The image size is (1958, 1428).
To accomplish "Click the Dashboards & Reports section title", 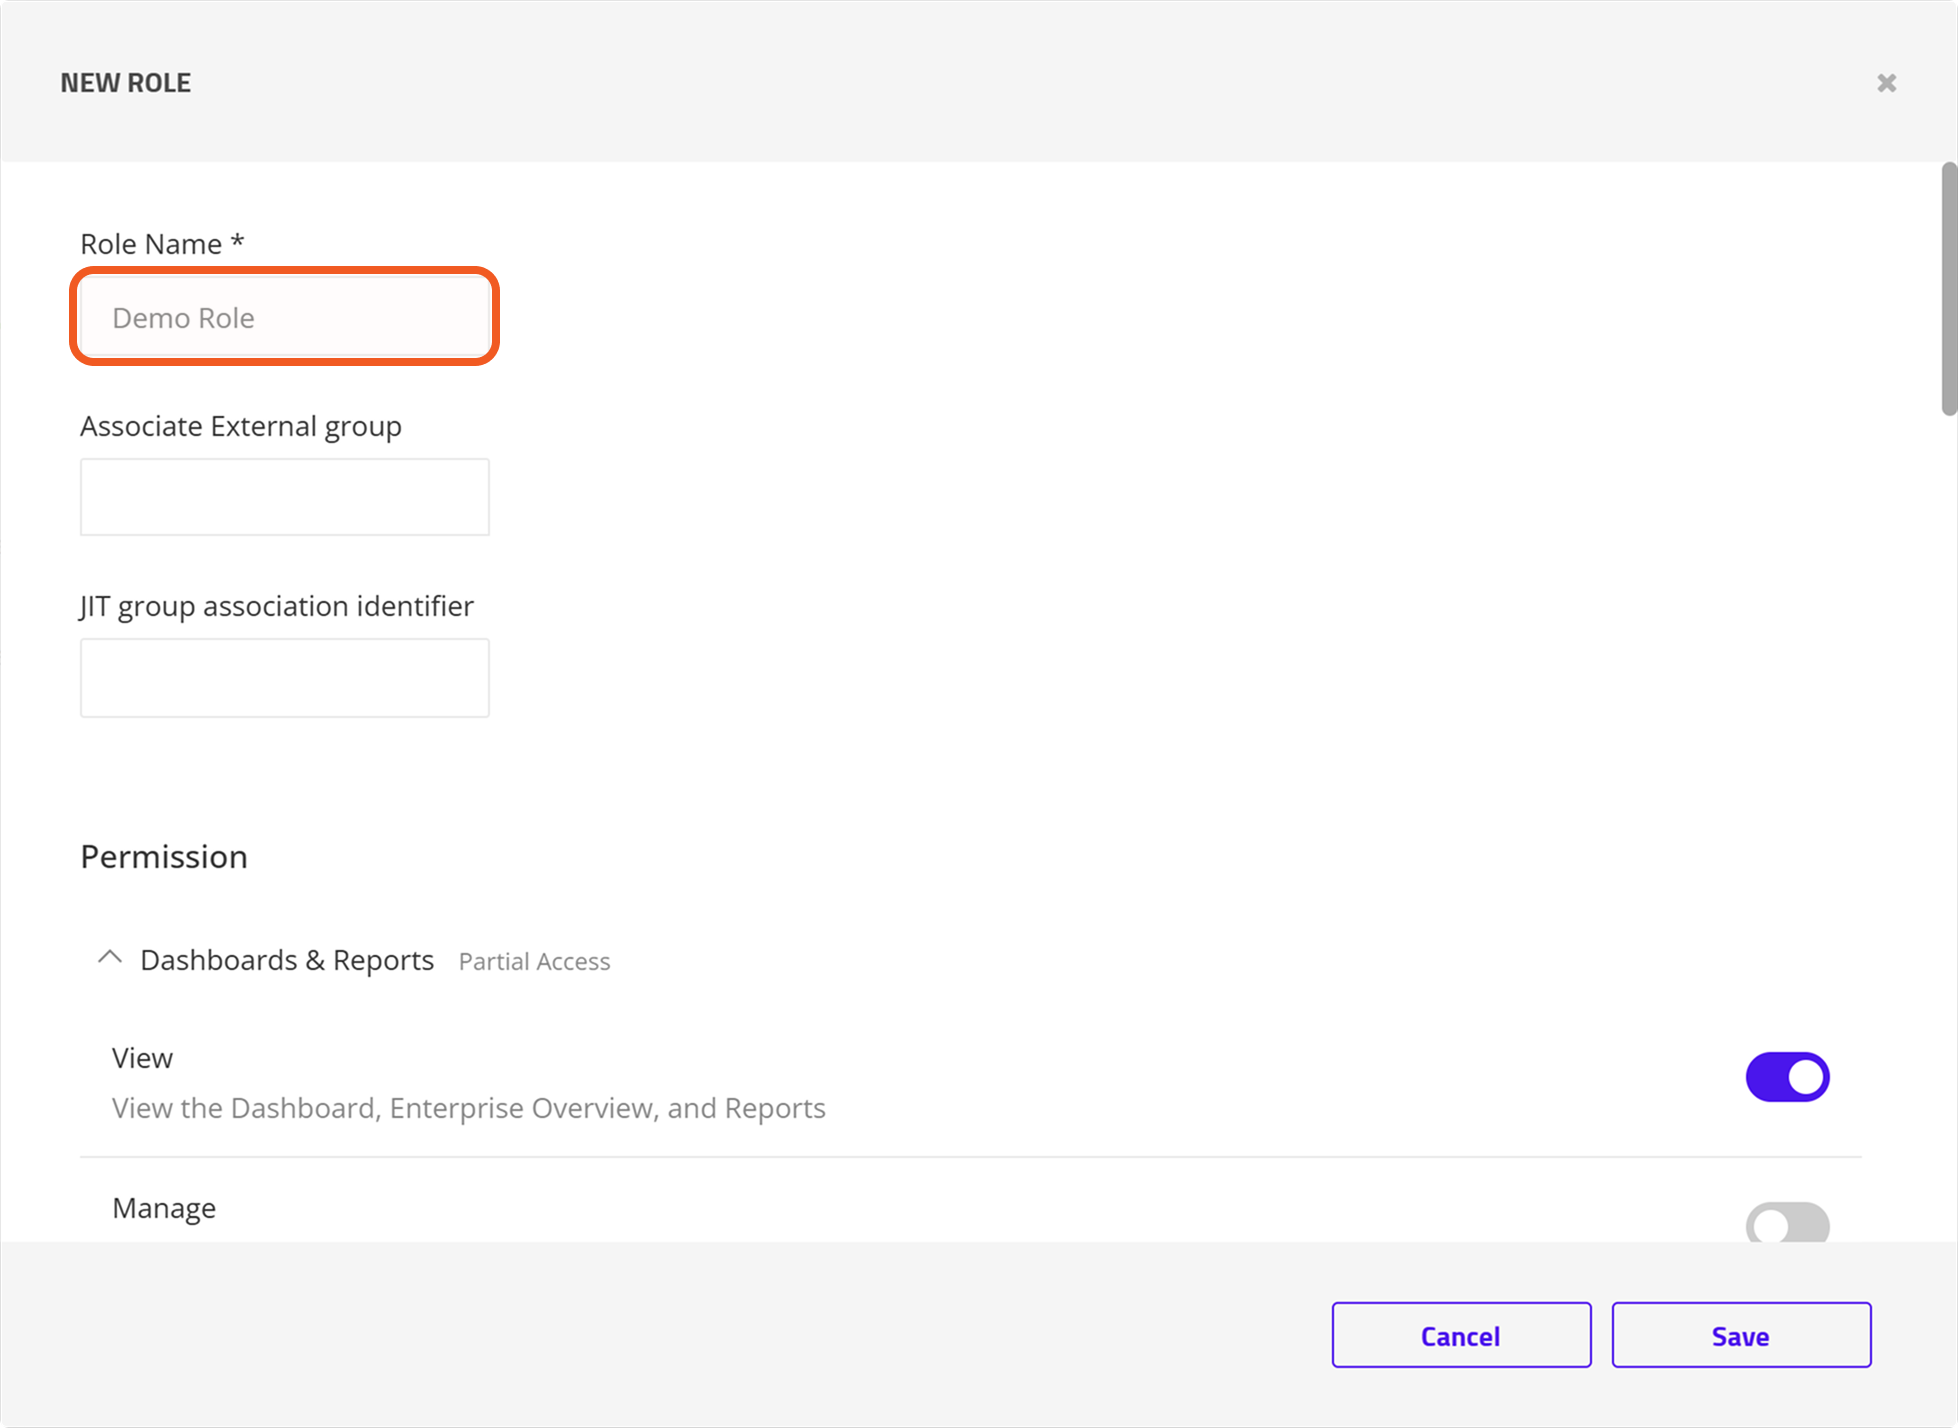I will click(x=287, y=960).
